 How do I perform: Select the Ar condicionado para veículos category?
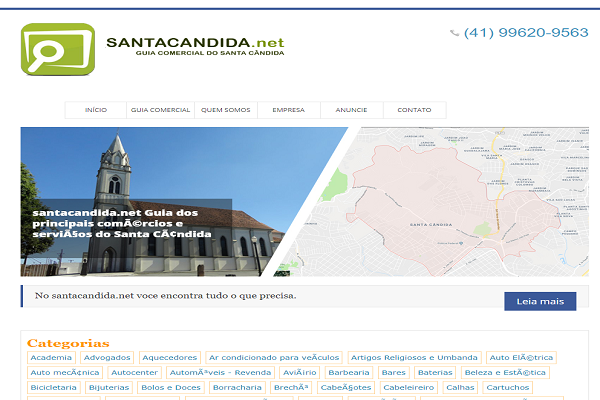pos(274,357)
